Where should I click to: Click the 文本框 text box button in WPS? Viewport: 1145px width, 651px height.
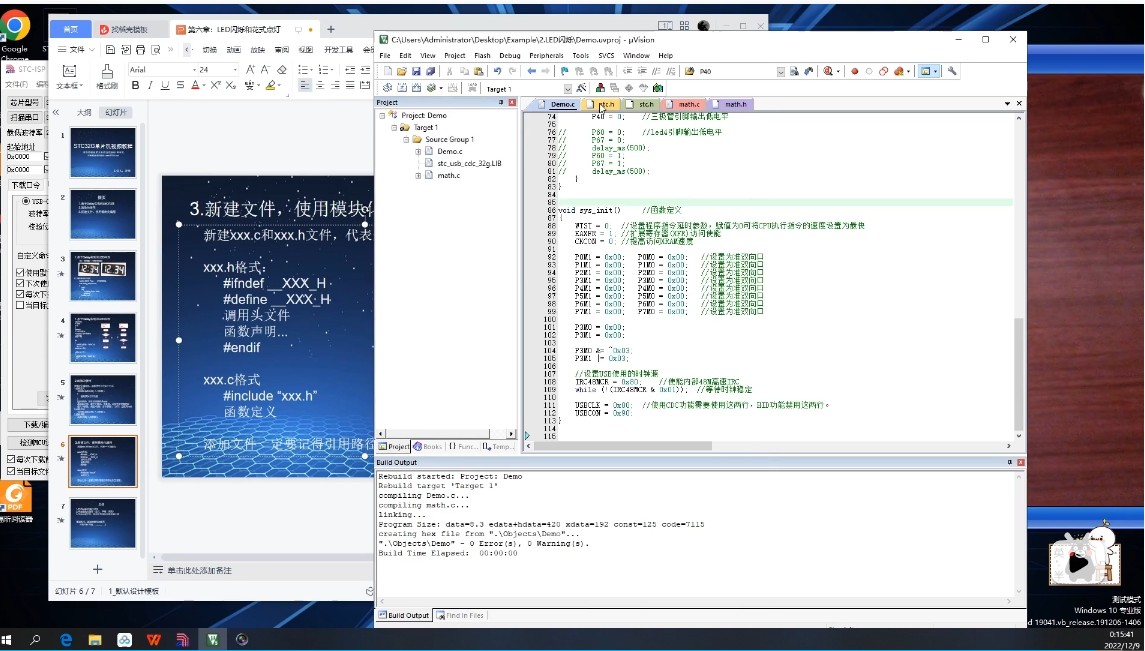pyautogui.click(x=69, y=76)
